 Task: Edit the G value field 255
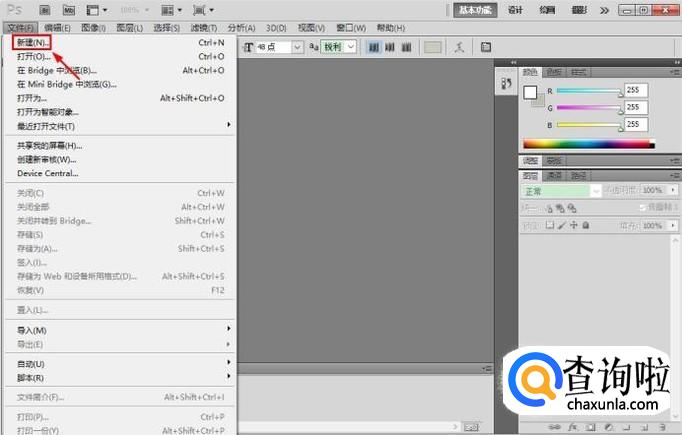tap(636, 107)
